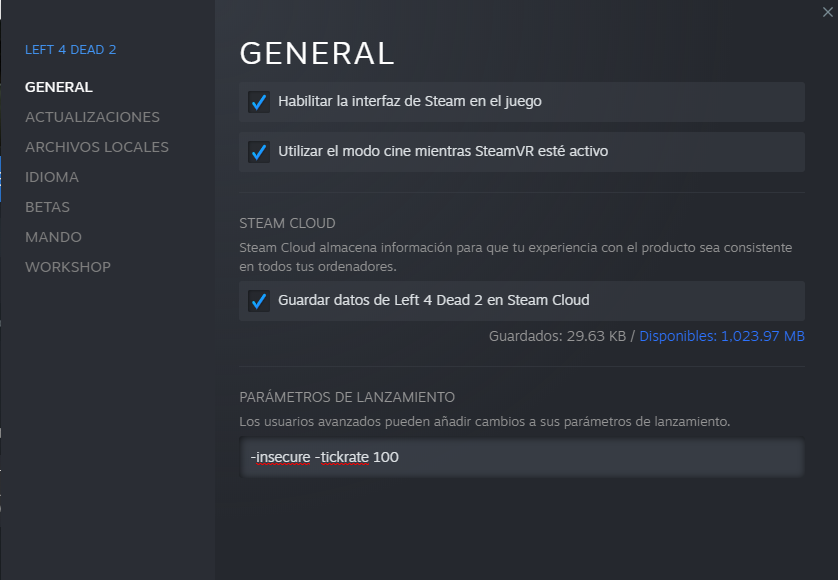Toggle saving Left 4 Dead 2 data to Steam Cloud
This screenshot has width=838, height=580.
(x=258, y=300)
